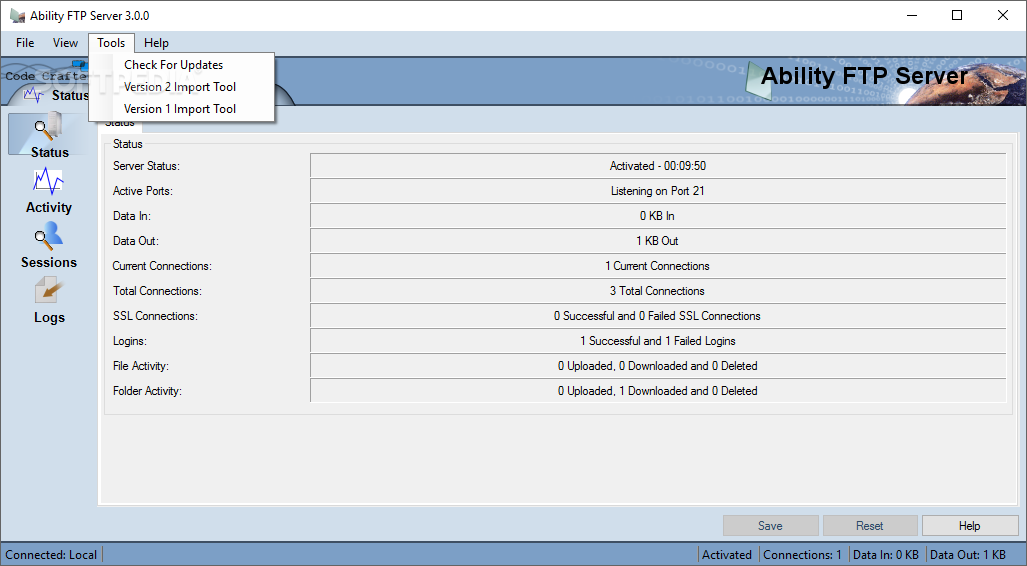Open the Help menu
The width and height of the screenshot is (1027, 566).
click(x=157, y=43)
